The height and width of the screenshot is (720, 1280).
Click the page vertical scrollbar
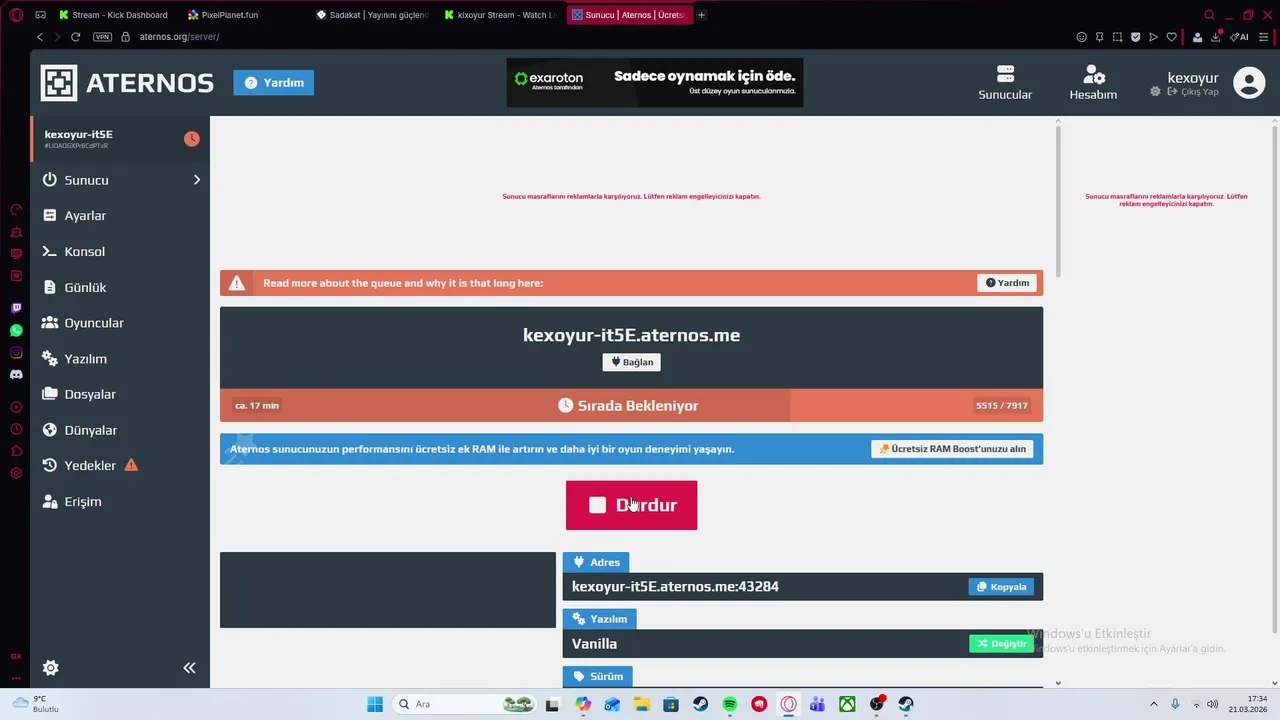pyautogui.click(x=1058, y=200)
